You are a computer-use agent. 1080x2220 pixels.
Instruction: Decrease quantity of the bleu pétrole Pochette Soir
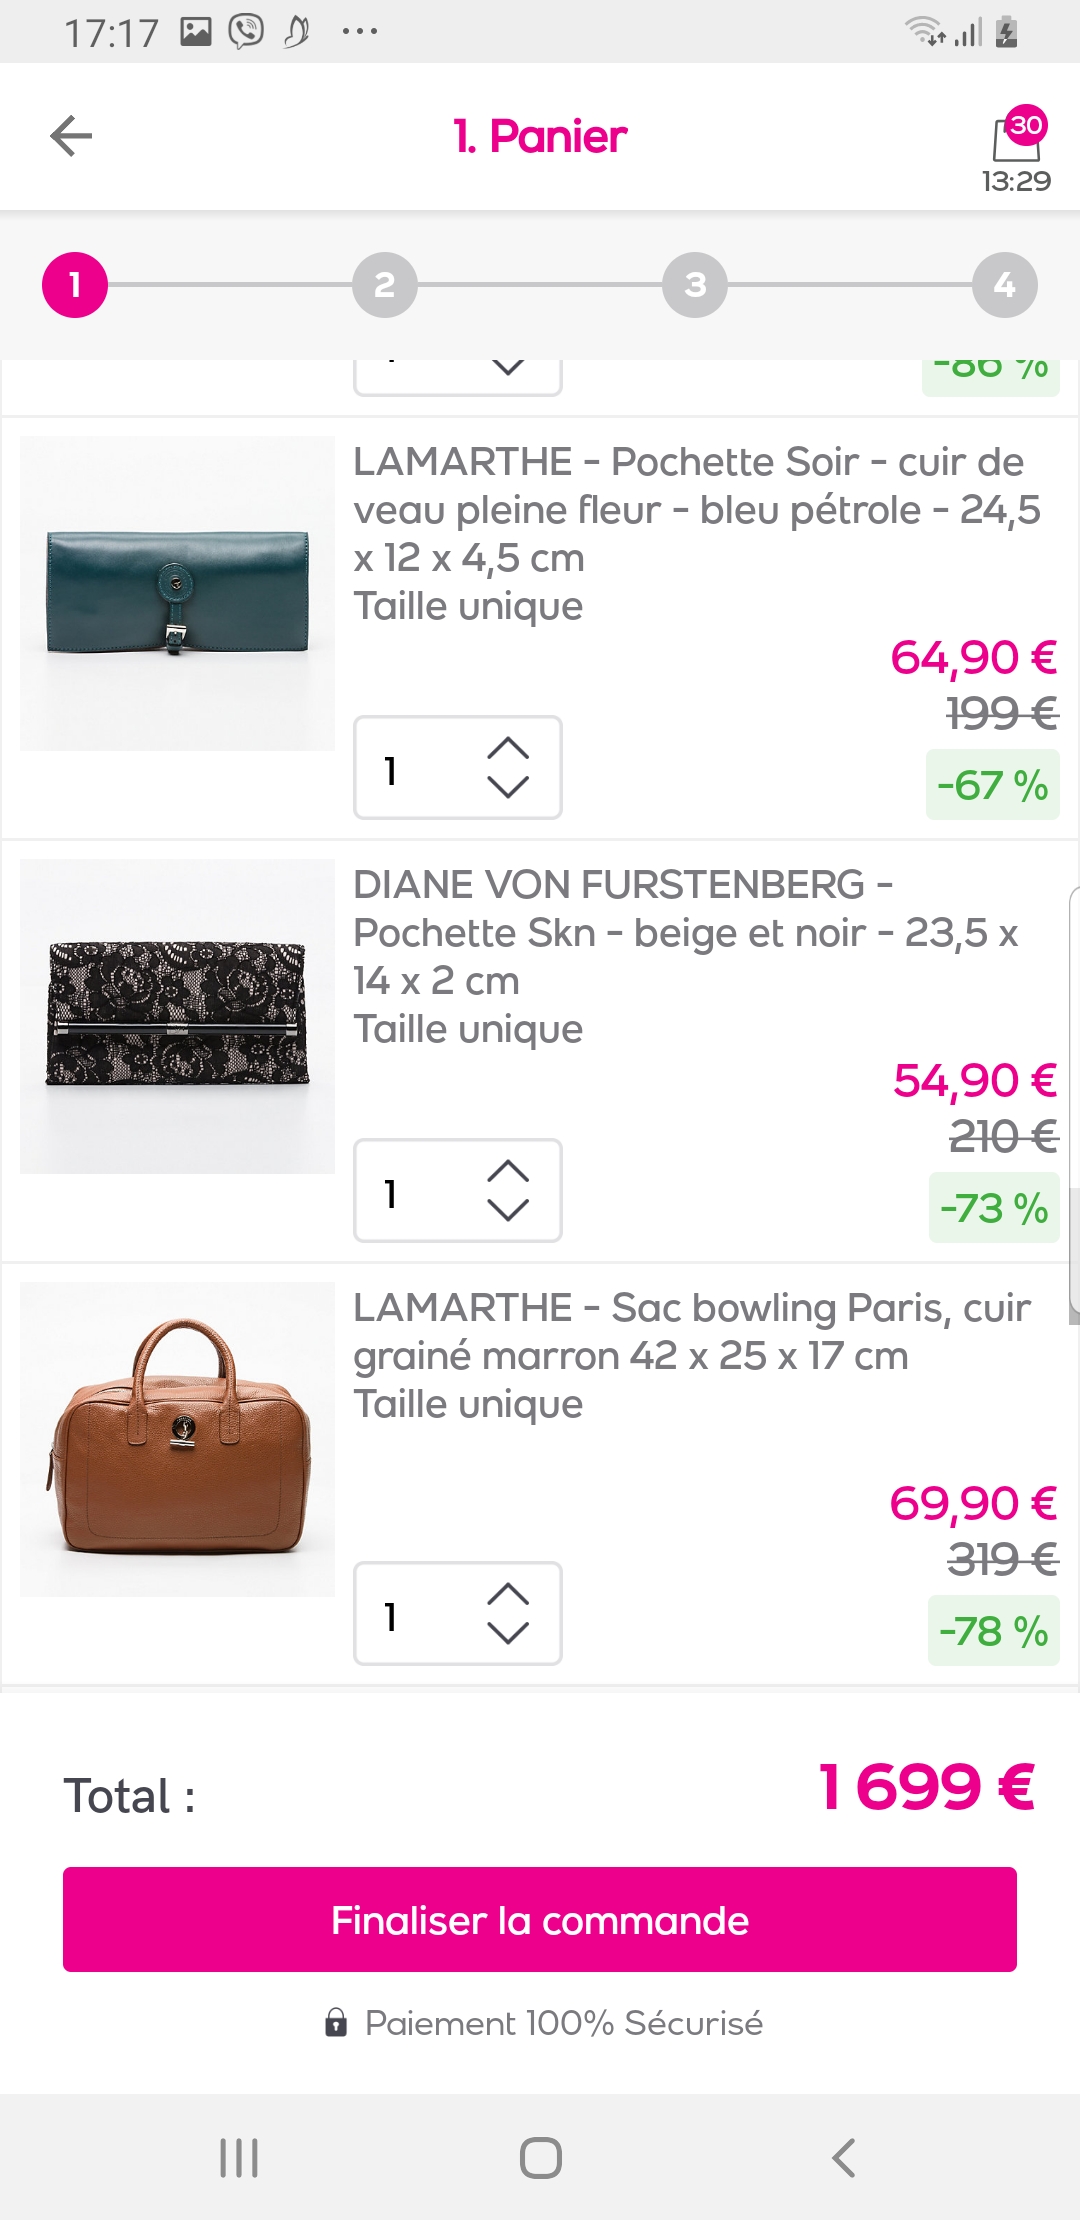pyautogui.click(x=508, y=788)
